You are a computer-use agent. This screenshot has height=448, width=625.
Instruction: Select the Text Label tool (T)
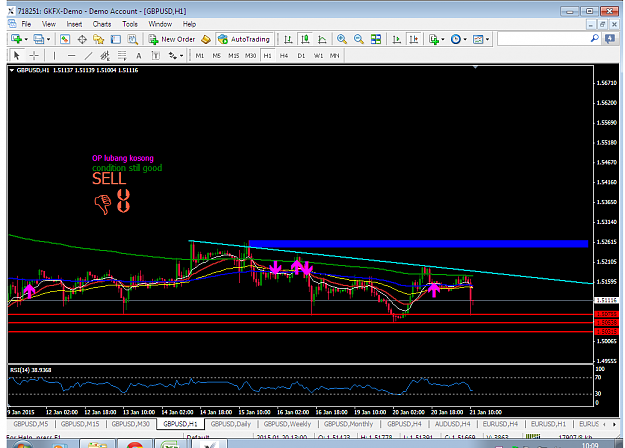point(156,56)
